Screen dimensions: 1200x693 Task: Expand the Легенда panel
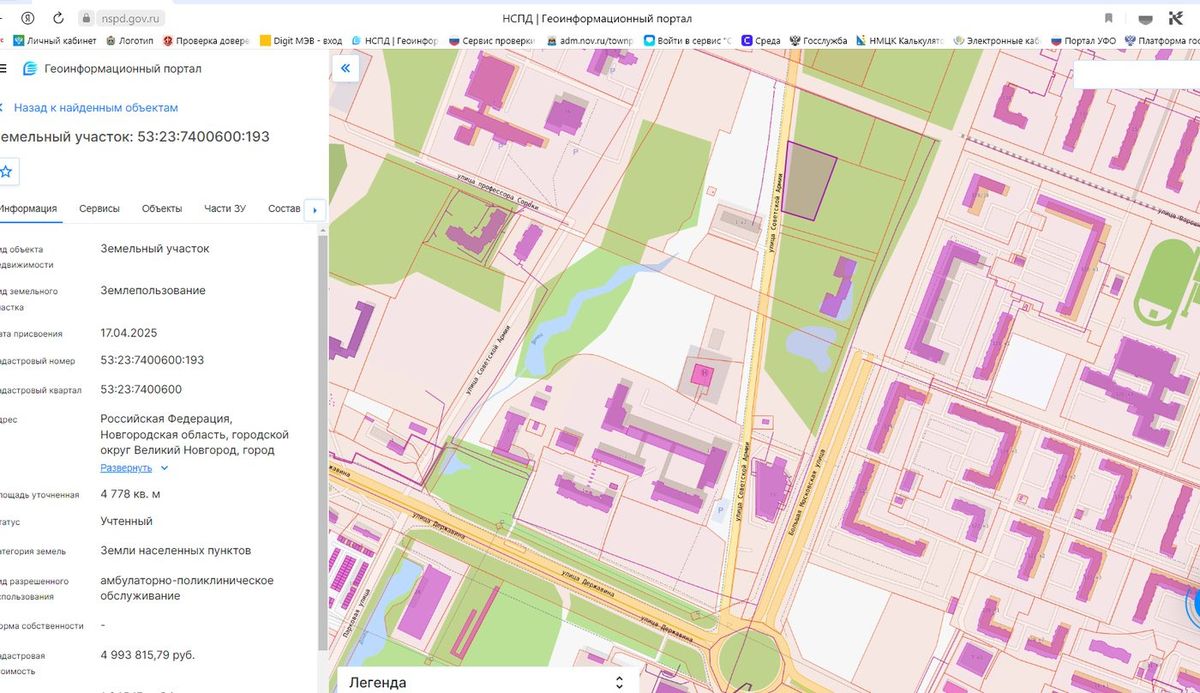point(619,682)
